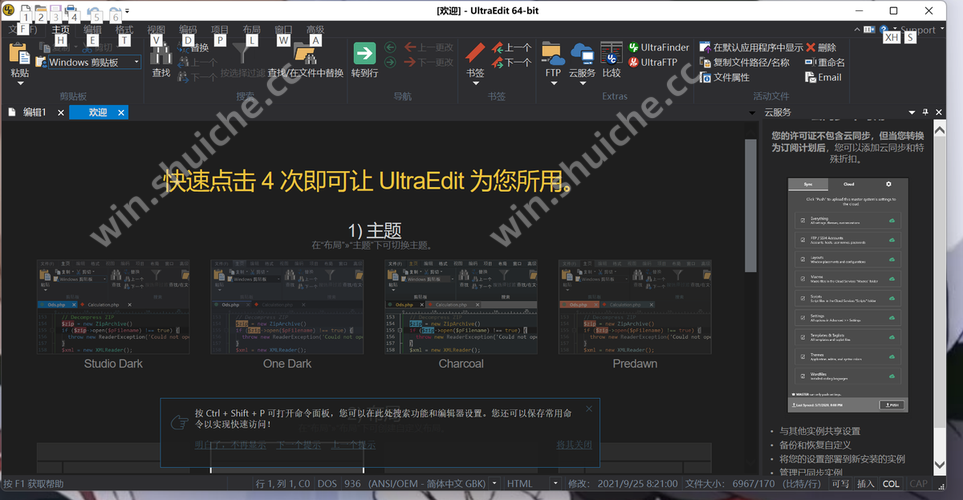Screen dimensions: 963x500
Task: Expand the arrow below 粘贴
Action: pos(20,83)
